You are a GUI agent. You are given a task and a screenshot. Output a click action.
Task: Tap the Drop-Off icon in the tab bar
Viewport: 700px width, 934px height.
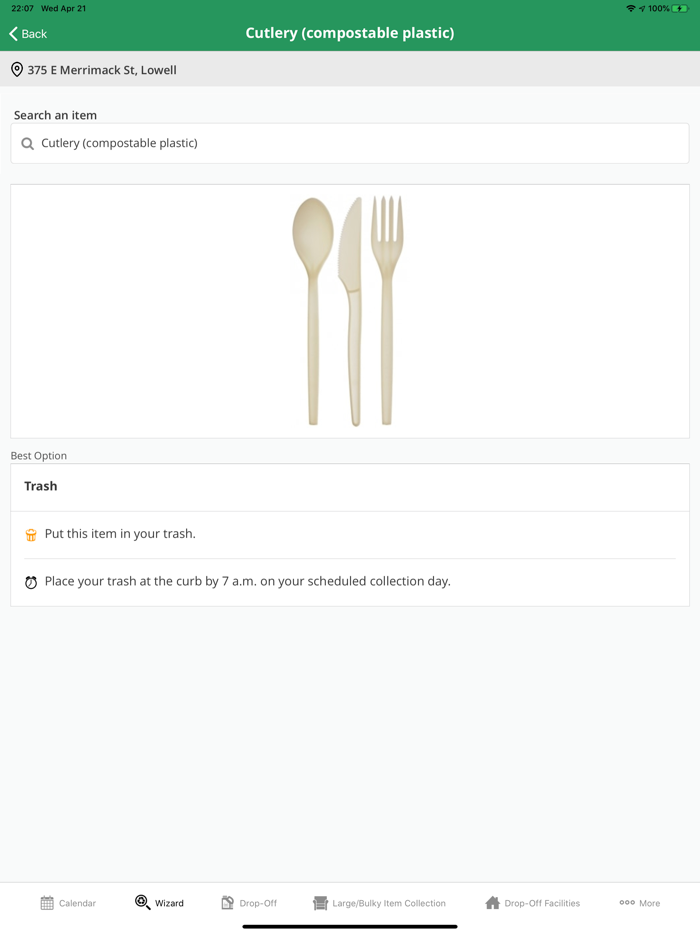[228, 902]
